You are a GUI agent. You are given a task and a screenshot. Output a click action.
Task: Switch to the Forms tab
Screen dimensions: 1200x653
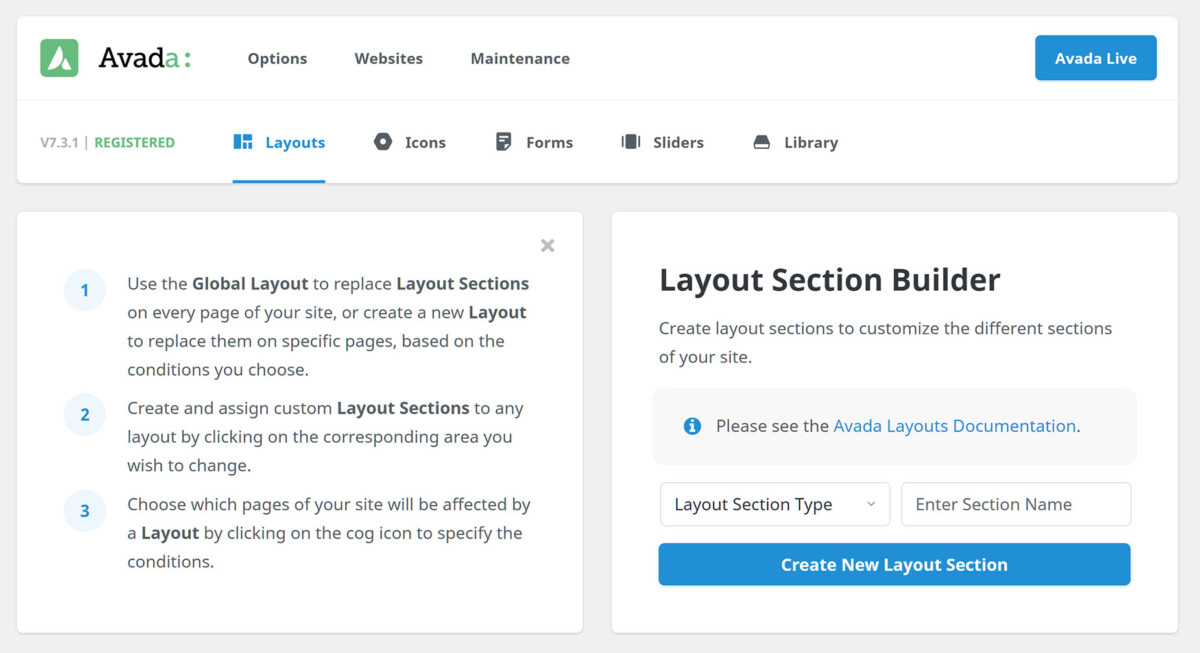(547, 142)
